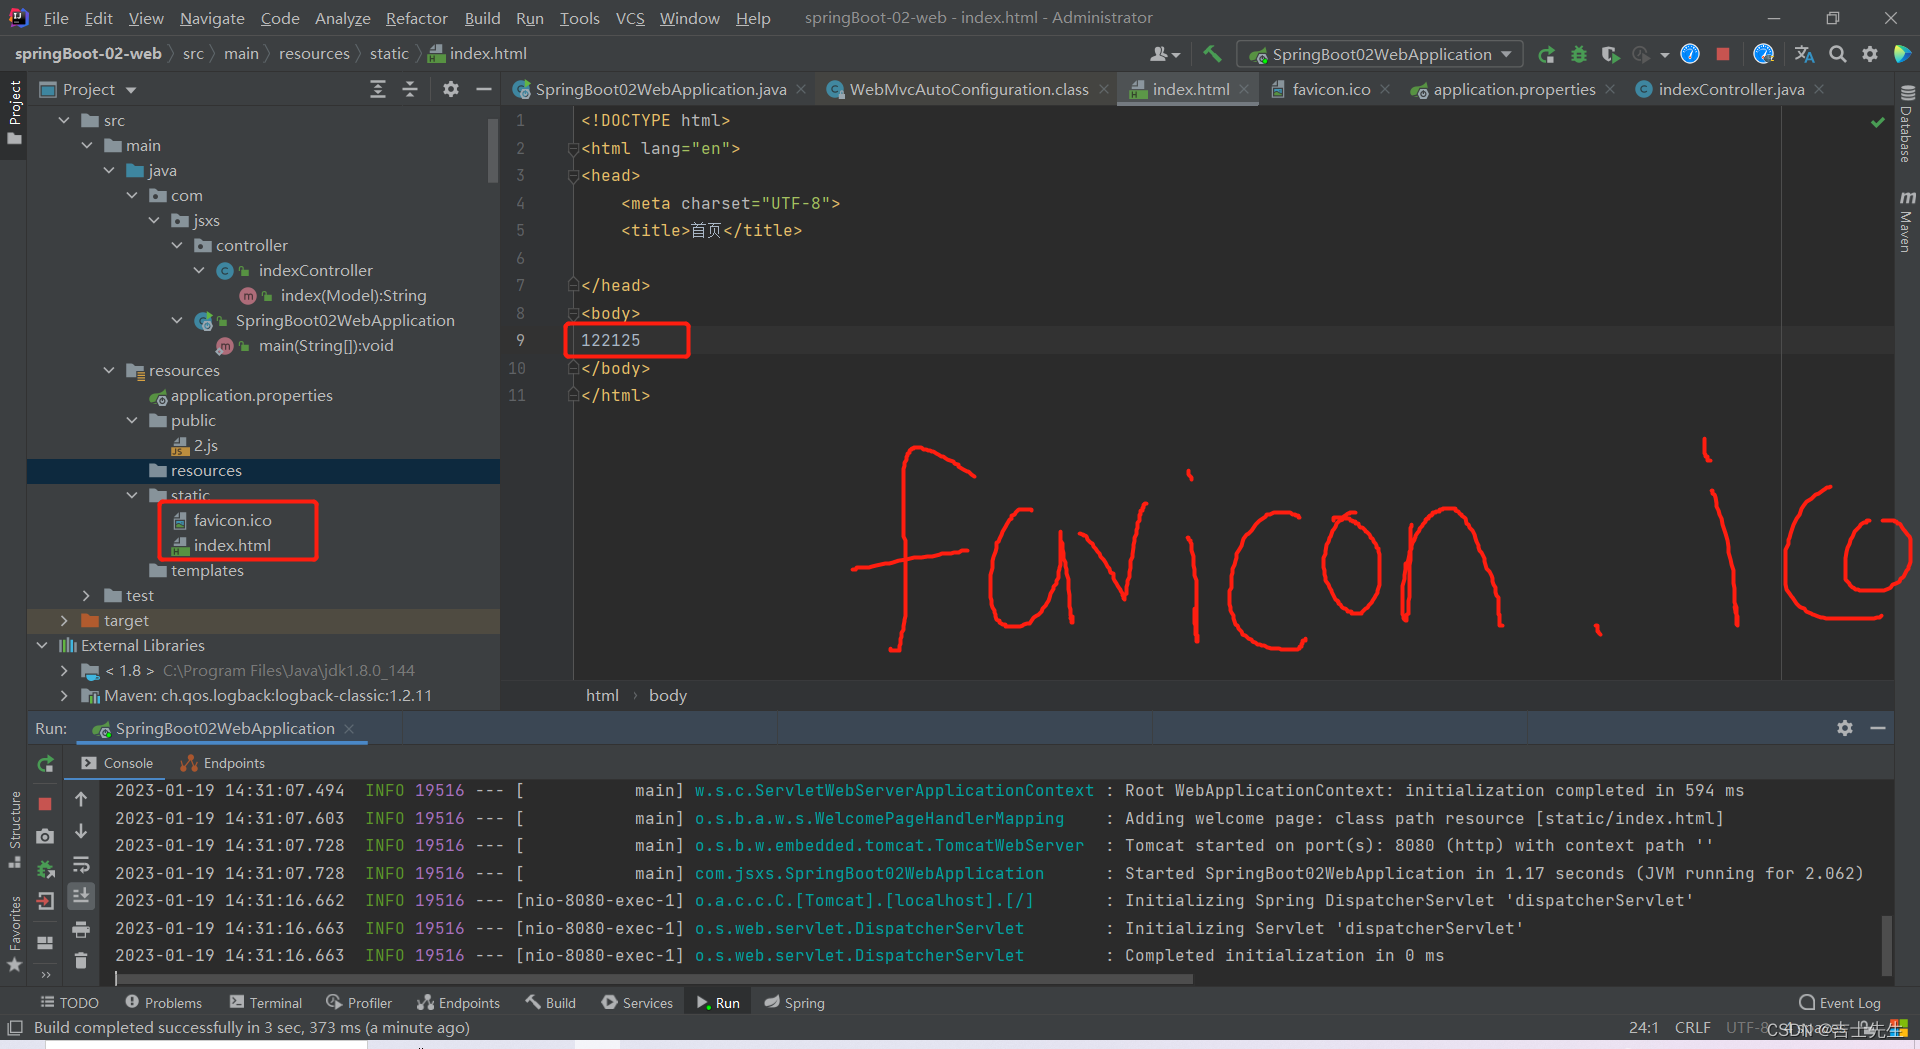Open the Refactor menu

pos(416,18)
